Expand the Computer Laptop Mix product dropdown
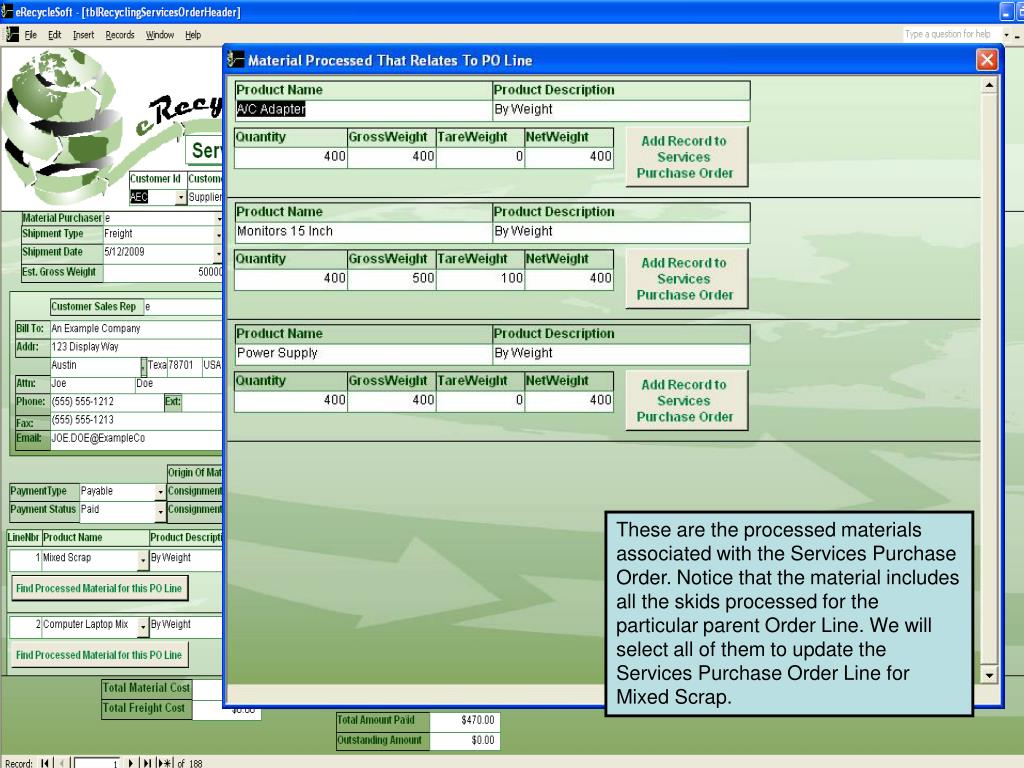This screenshot has width=1024, height=768. pos(143,627)
